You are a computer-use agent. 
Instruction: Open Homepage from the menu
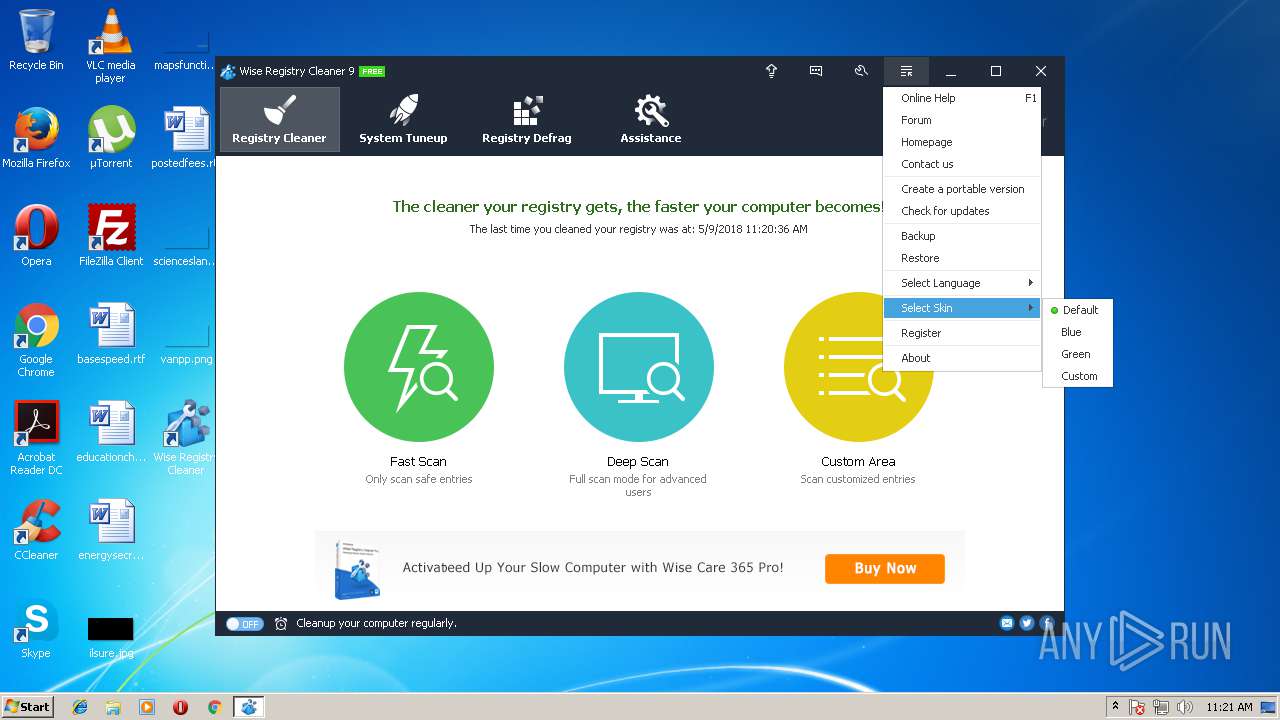[x=962, y=142]
